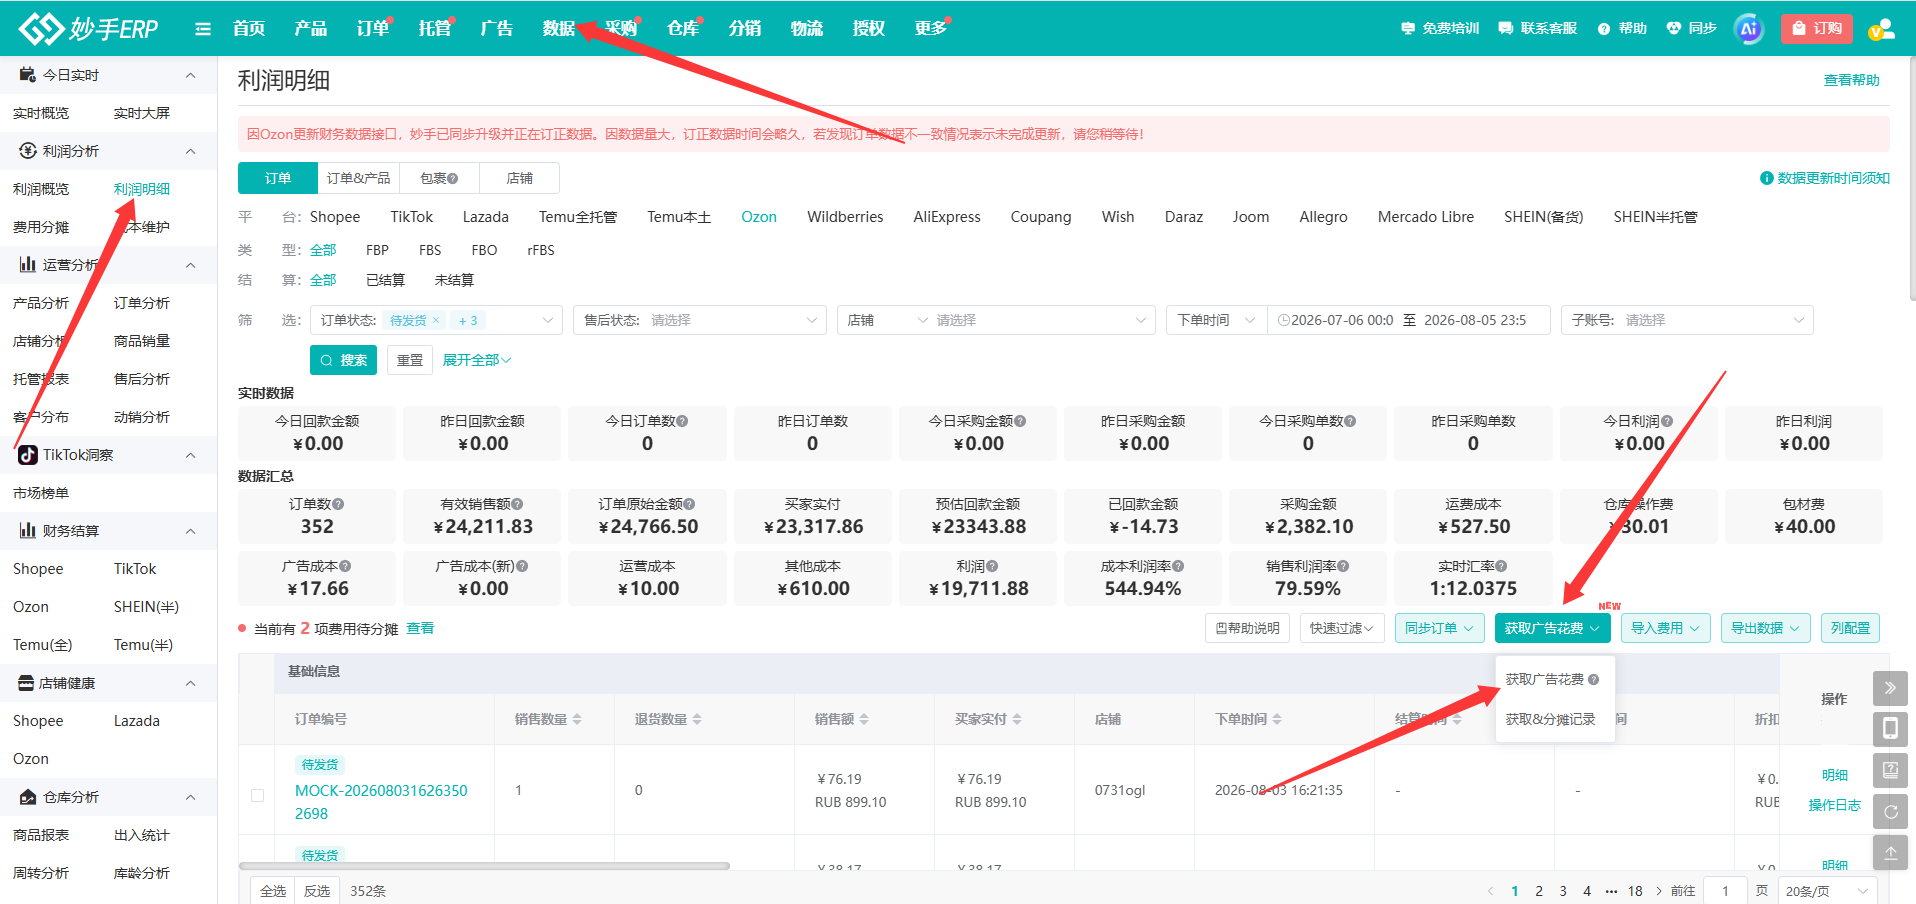Sort table by 销售额 column
Screen dimensions: 1916x904
coord(864,719)
